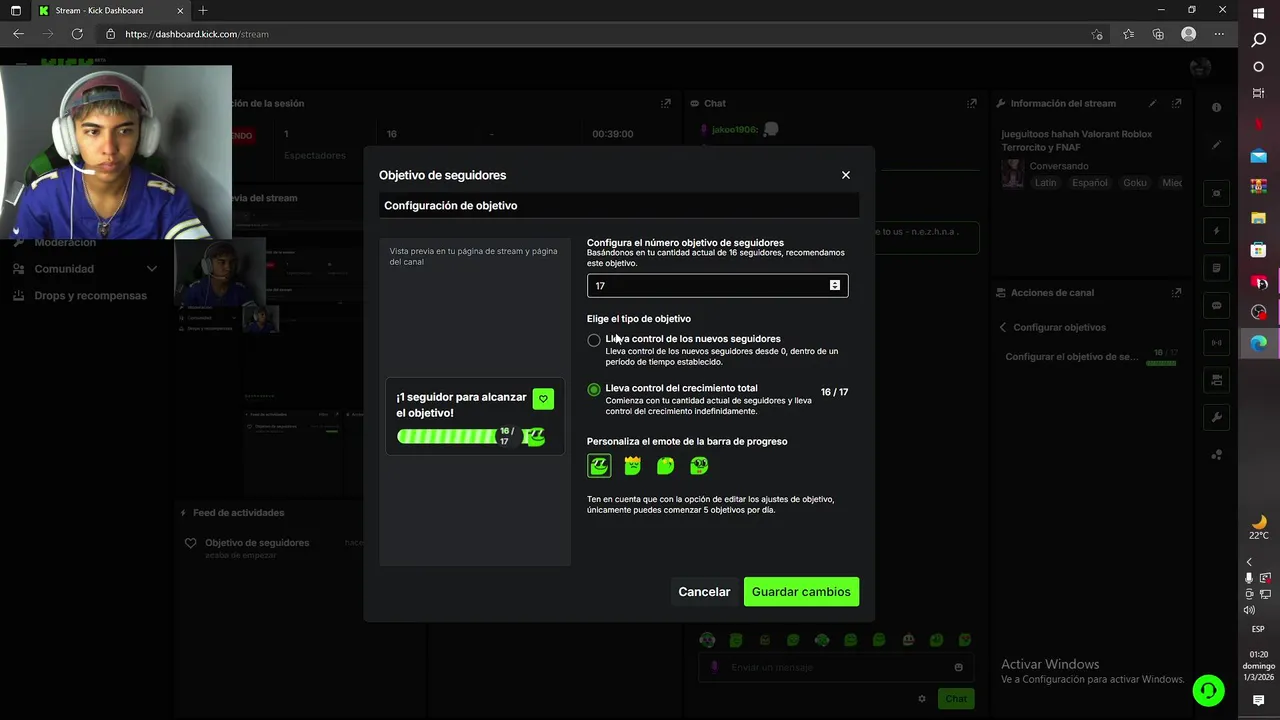The width and height of the screenshot is (1280, 720).
Task: Open Windows search in the taskbar
Action: (1259, 40)
